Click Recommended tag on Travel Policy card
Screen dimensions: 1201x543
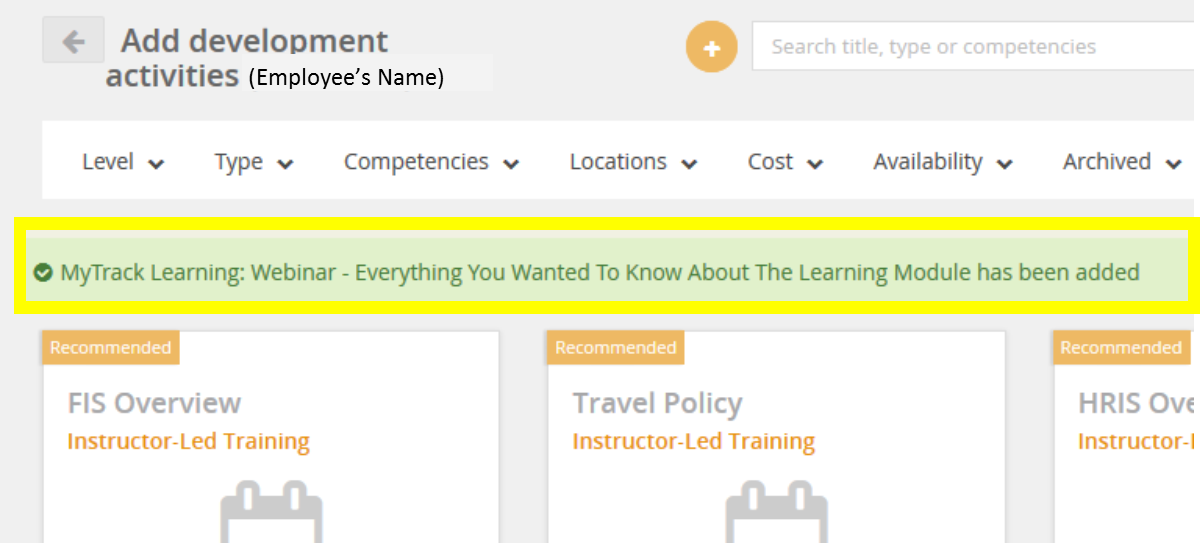coord(616,348)
